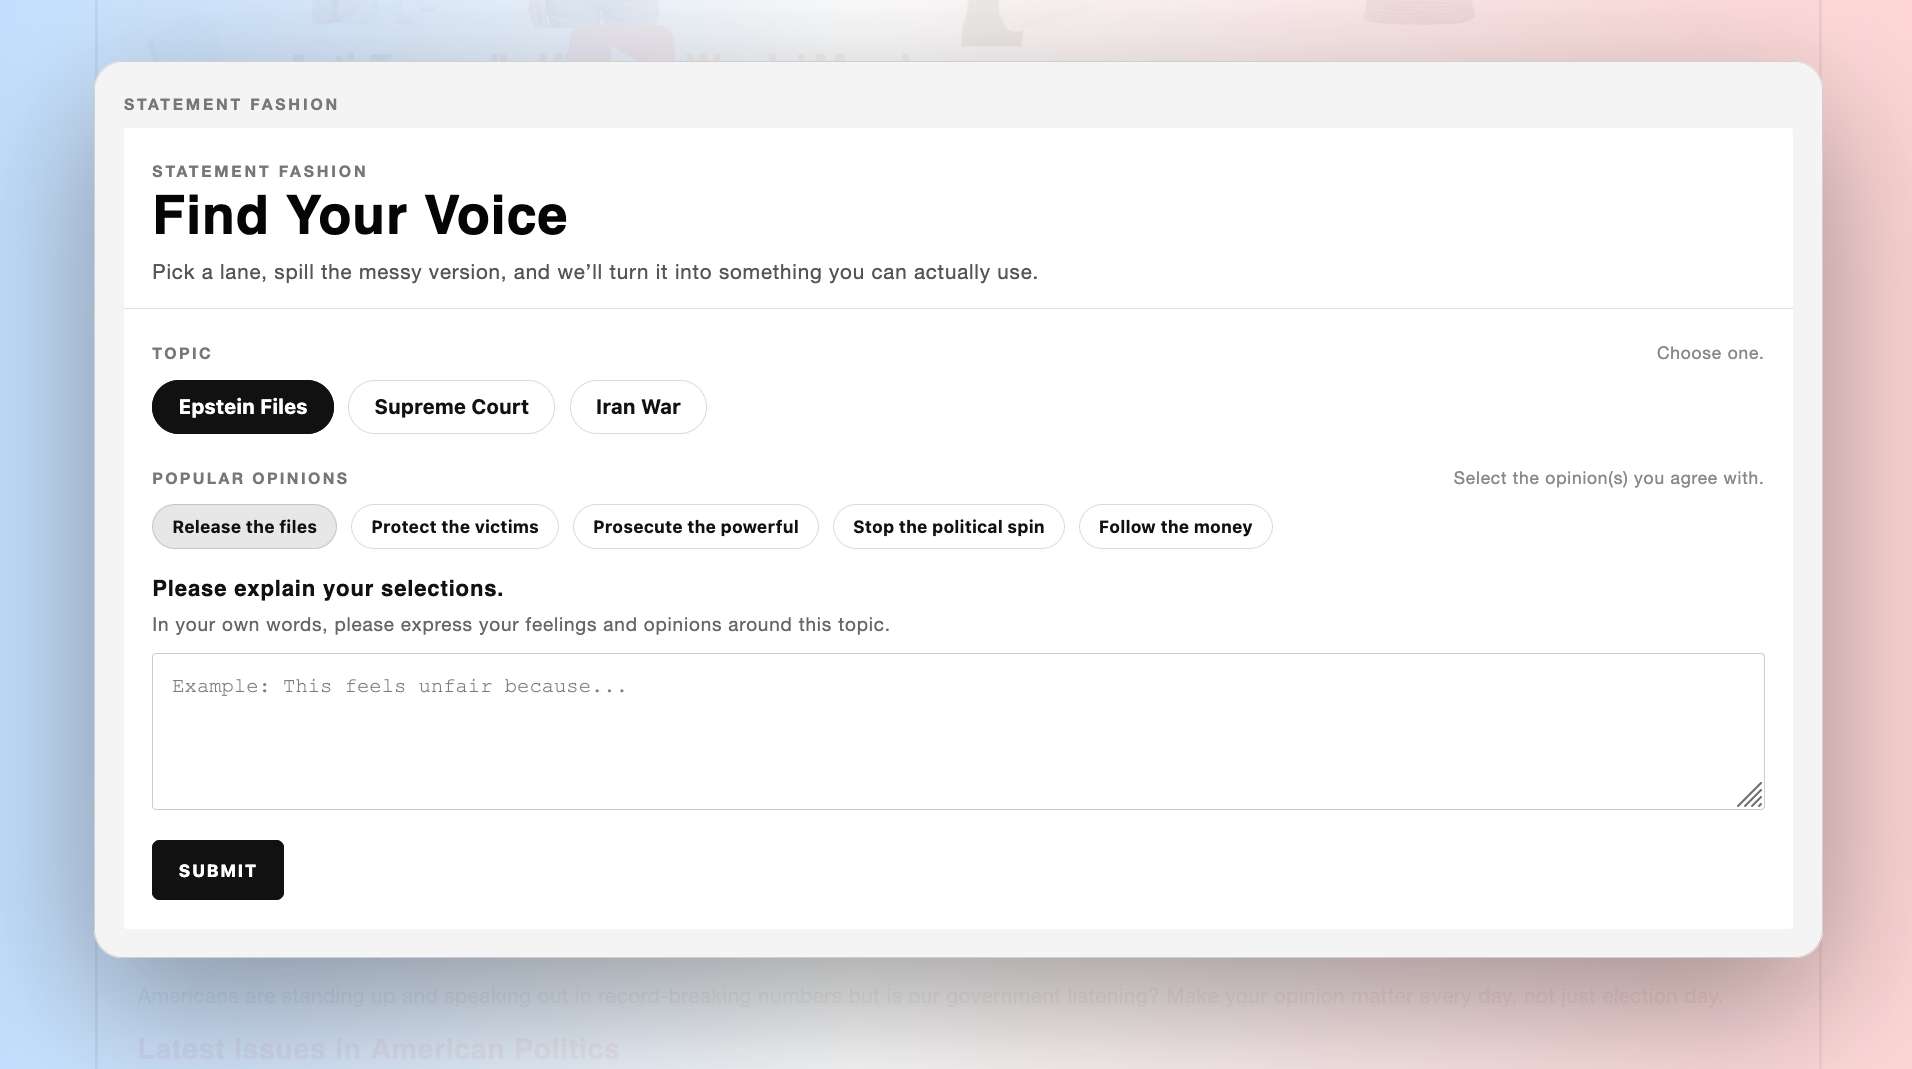The image size is (1912, 1069).
Task: Click the In your own words instruction line
Action: [521, 625]
